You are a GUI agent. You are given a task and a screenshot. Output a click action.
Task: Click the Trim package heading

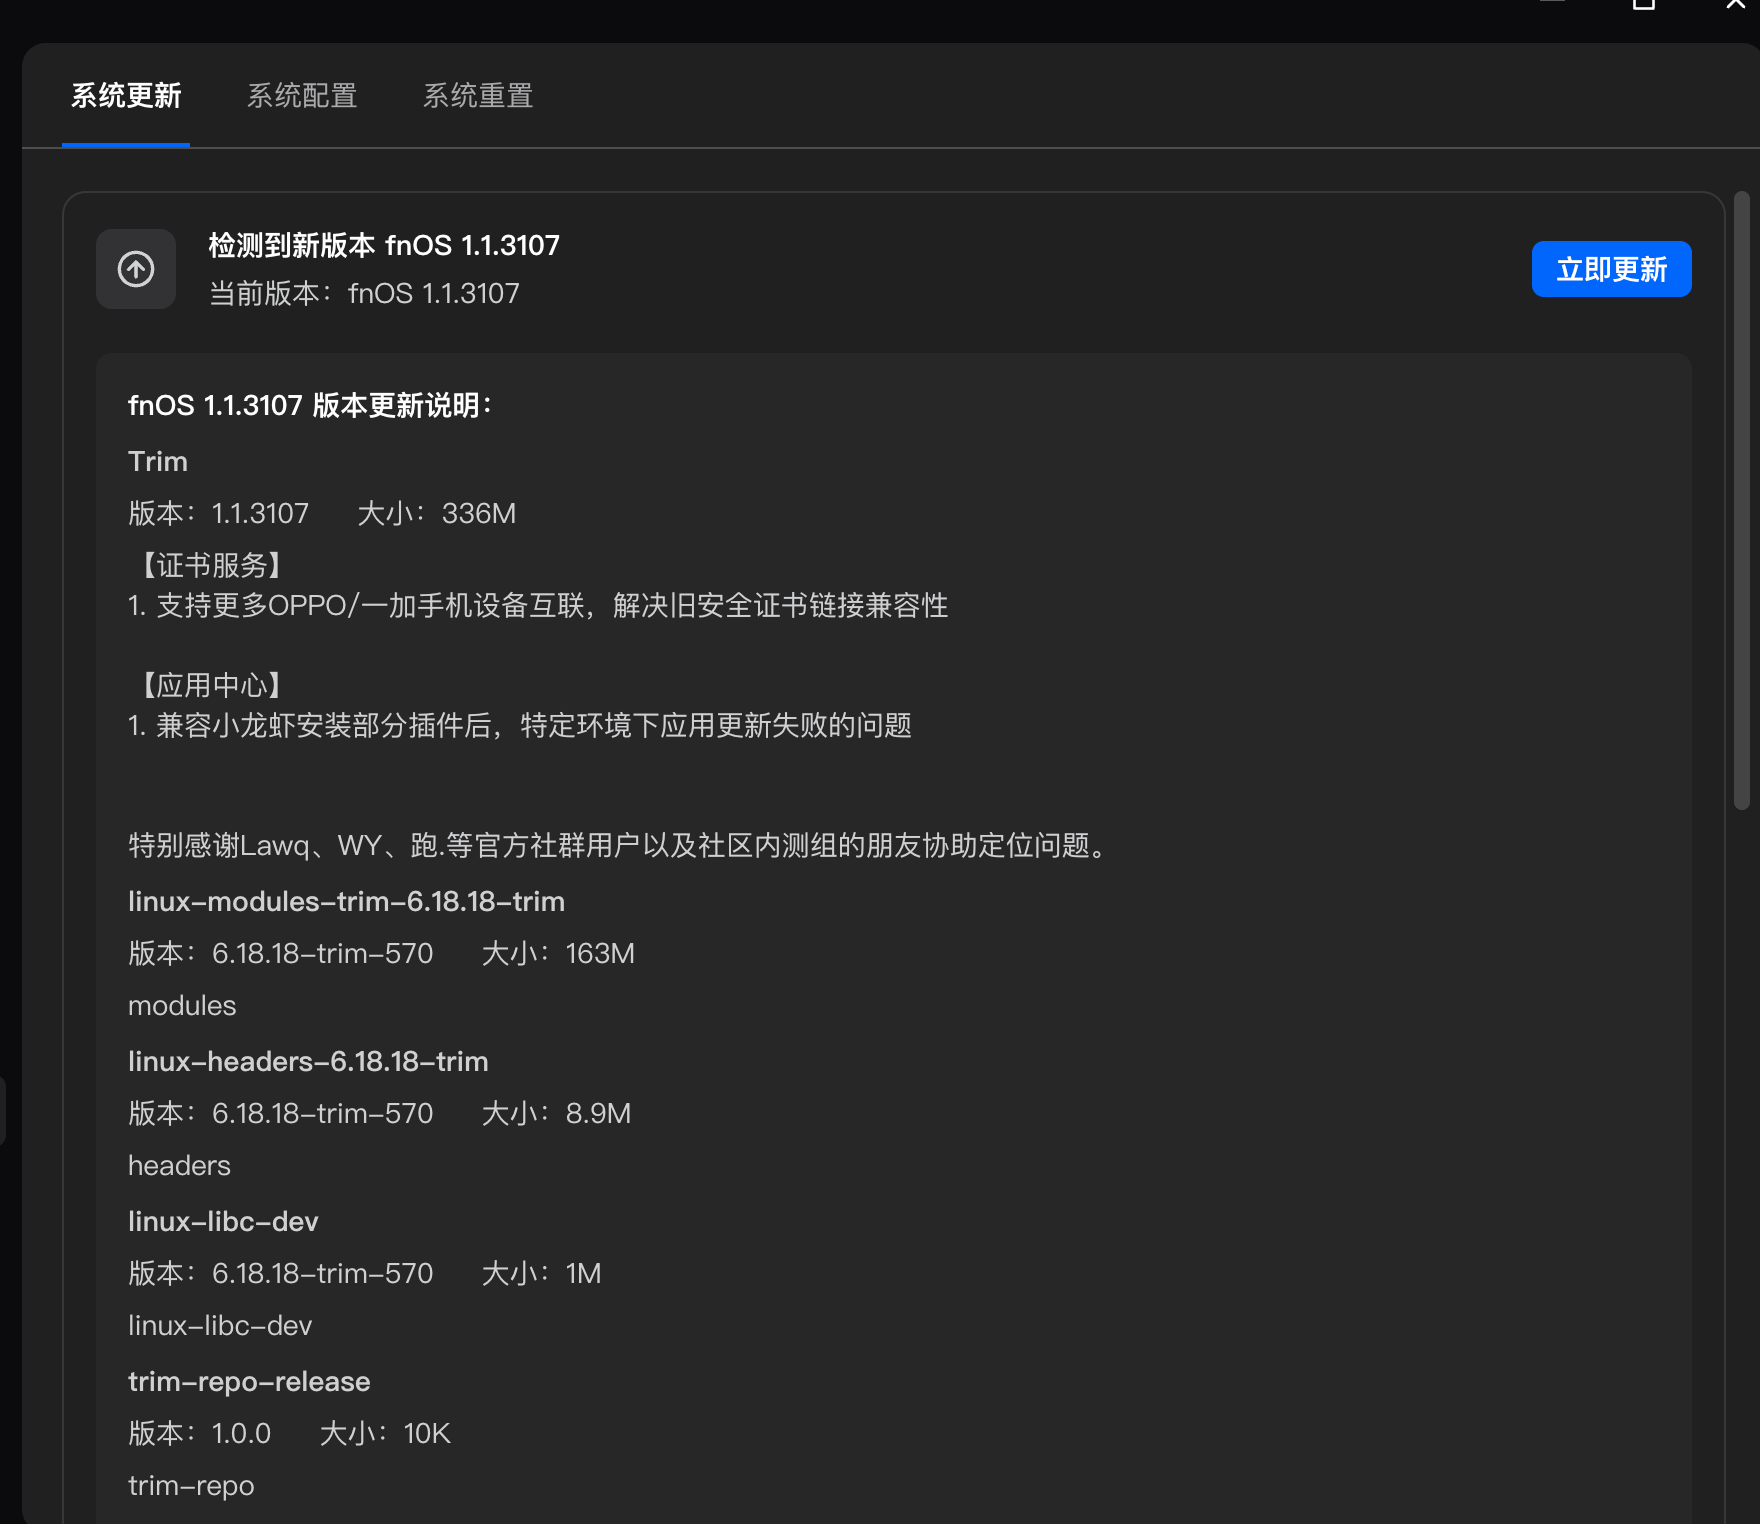tap(158, 461)
